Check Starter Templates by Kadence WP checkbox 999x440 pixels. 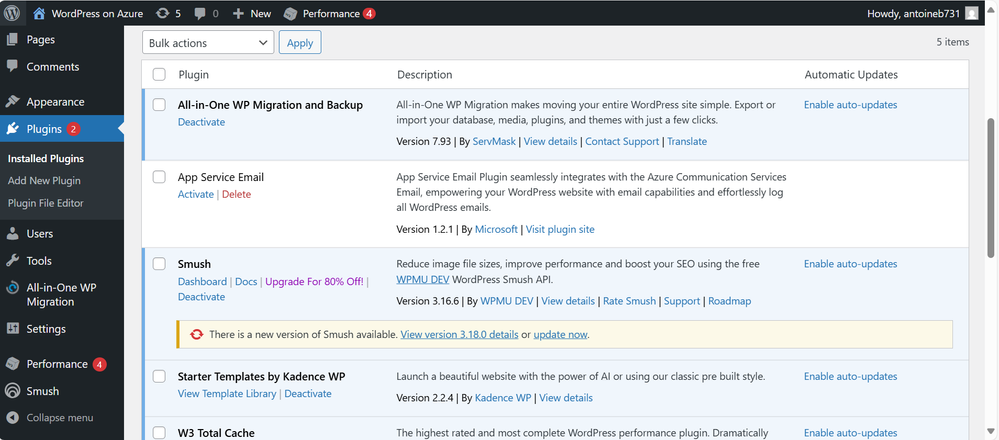(159, 376)
